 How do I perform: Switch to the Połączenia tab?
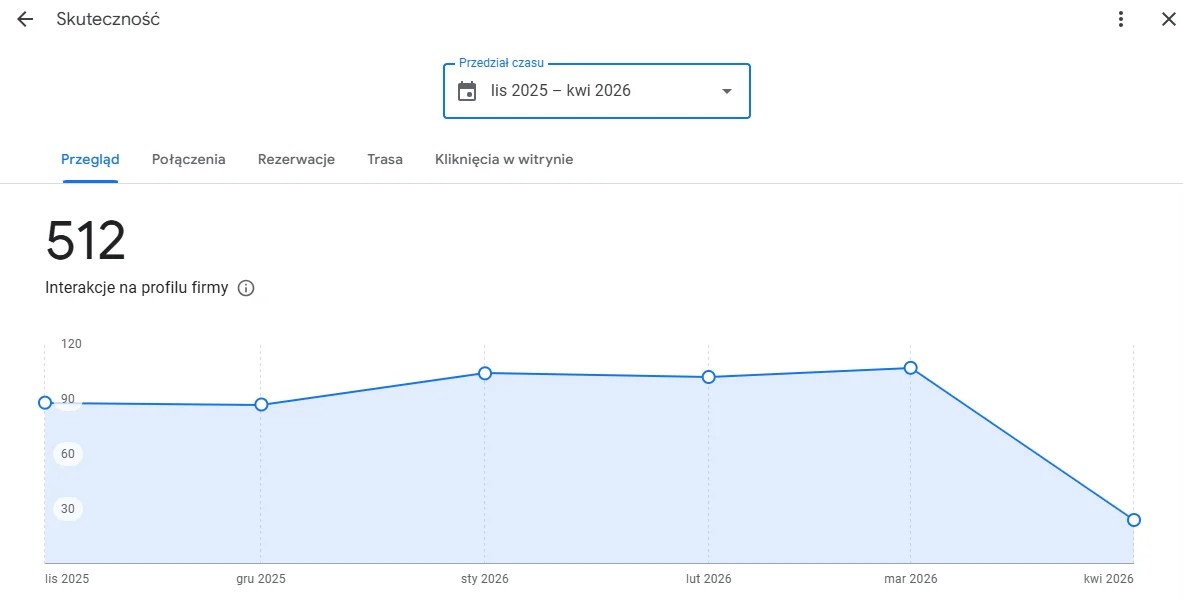188,159
